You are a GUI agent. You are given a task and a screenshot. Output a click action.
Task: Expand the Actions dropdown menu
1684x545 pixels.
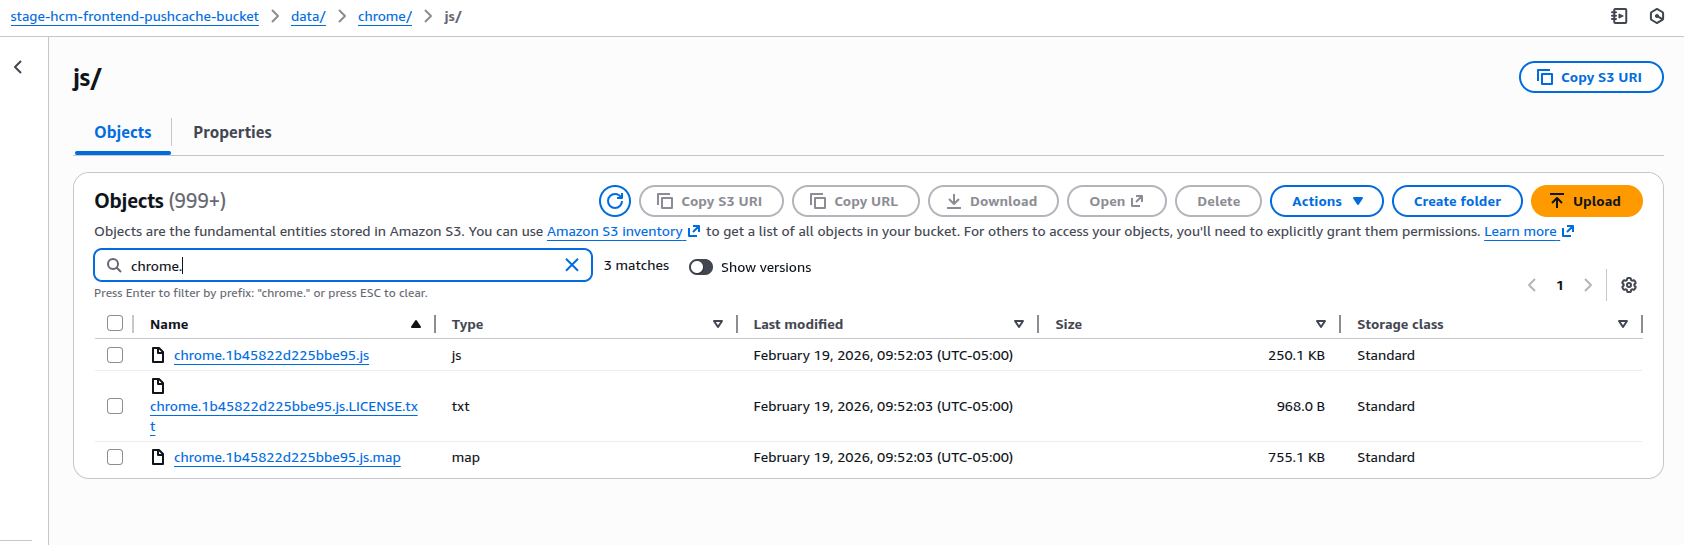pos(1326,201)
